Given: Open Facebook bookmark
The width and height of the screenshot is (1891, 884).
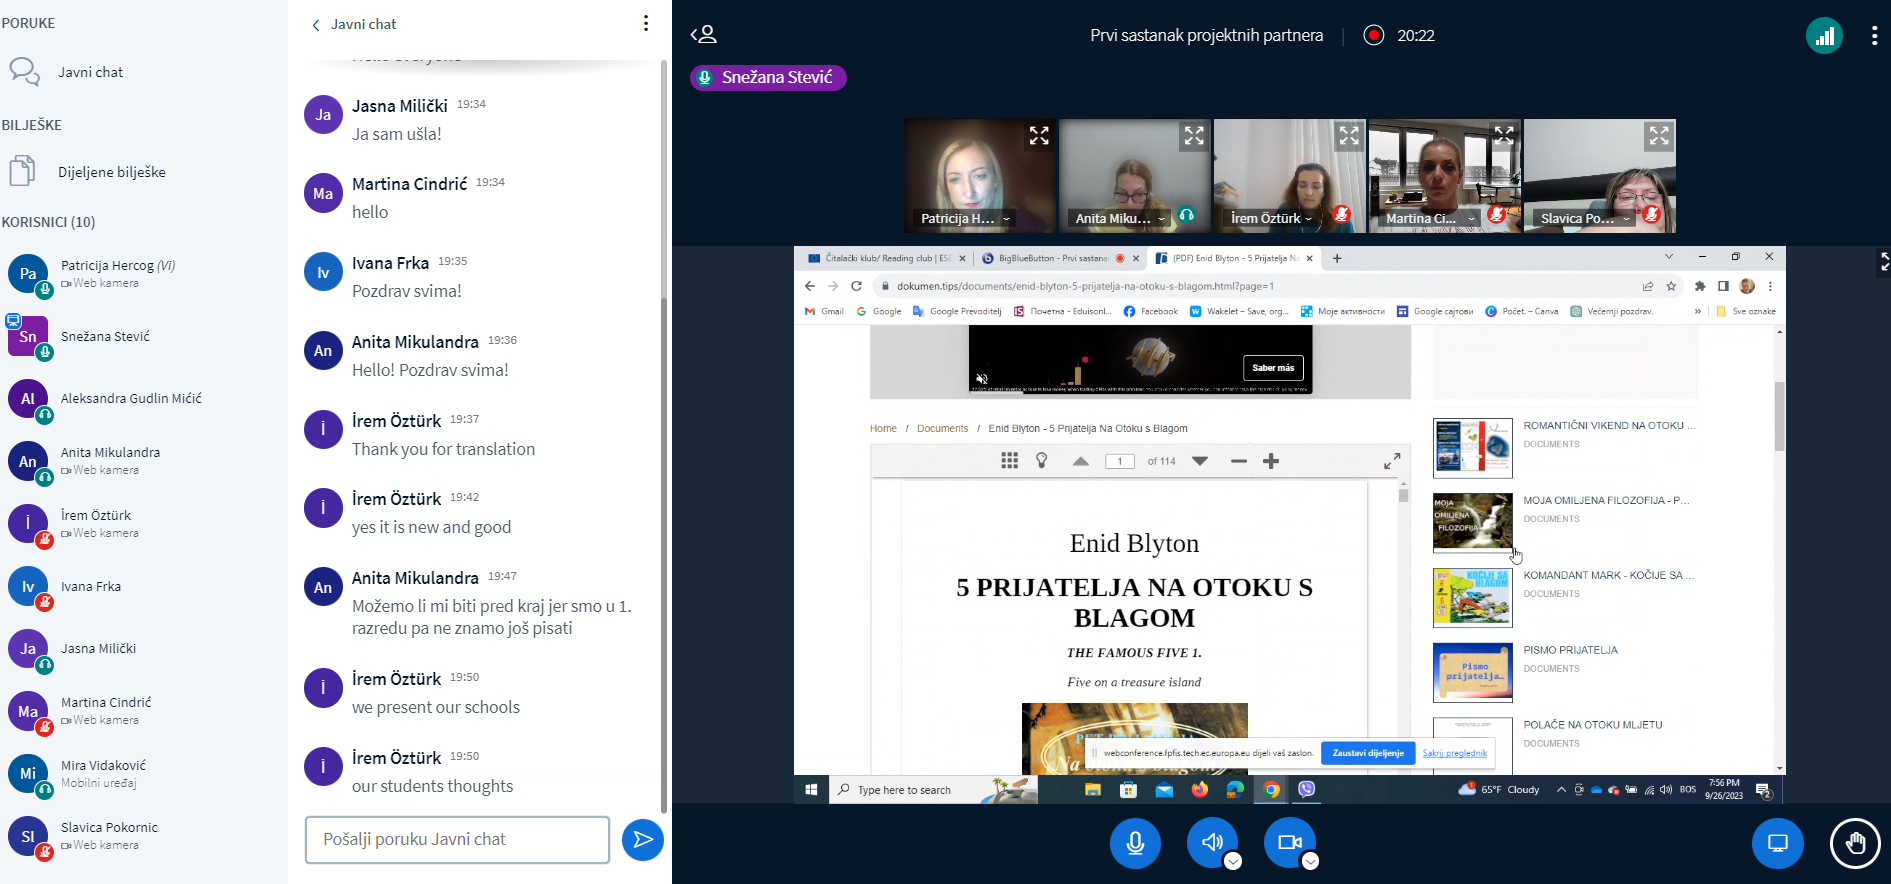Looking at the screenshot, I should point(1151,311).
